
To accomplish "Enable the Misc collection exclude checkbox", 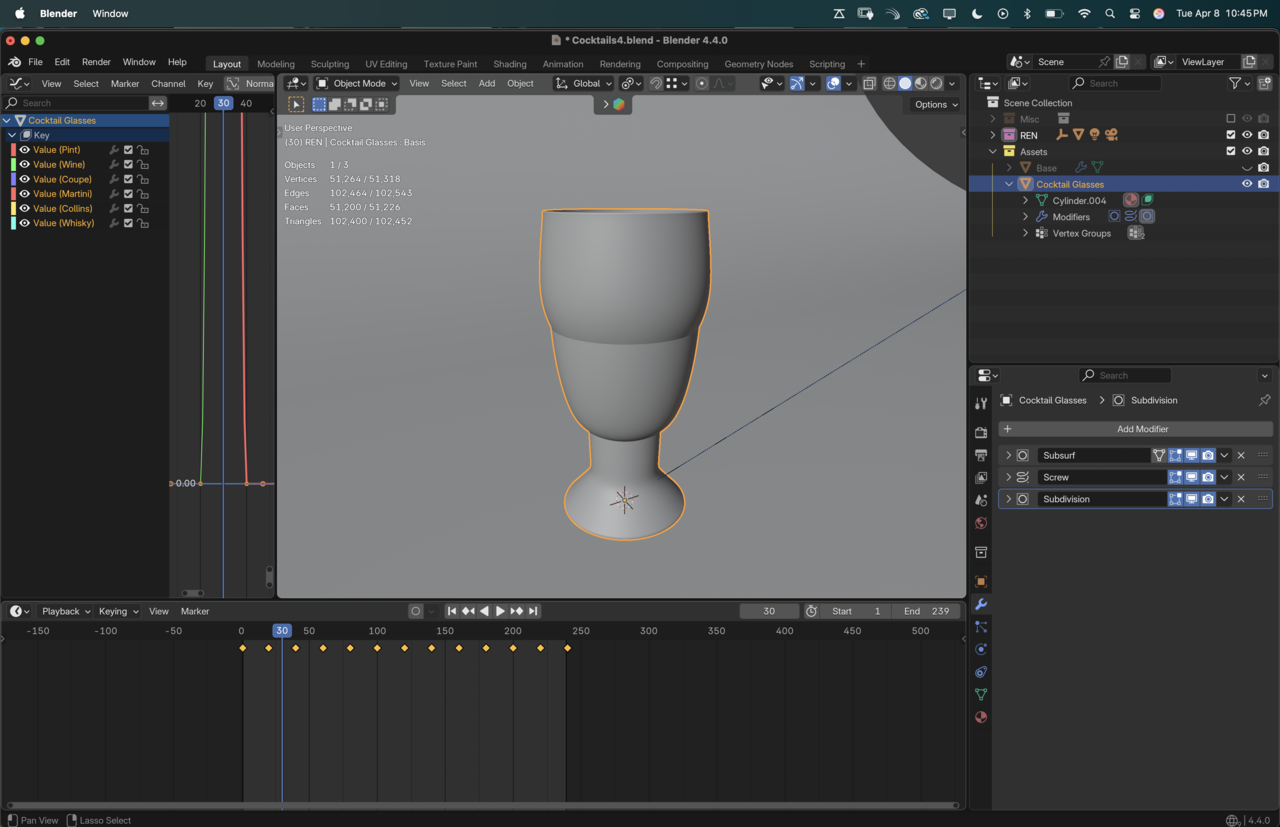I will [1231, 119].
